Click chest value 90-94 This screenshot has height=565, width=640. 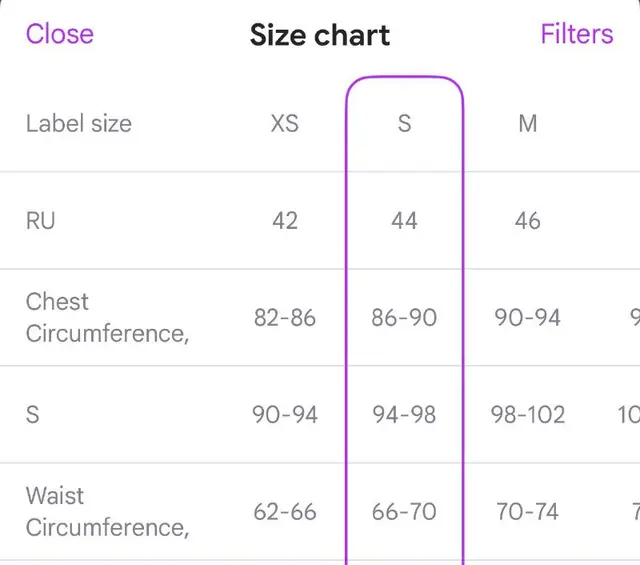[527, 318]
